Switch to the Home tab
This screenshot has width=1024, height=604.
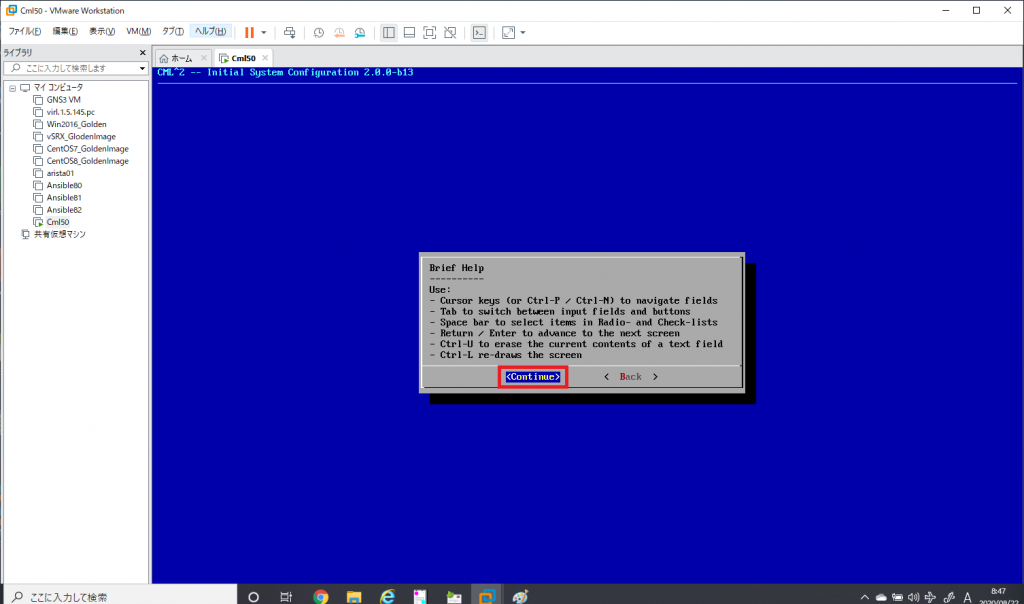click(180, 57)
